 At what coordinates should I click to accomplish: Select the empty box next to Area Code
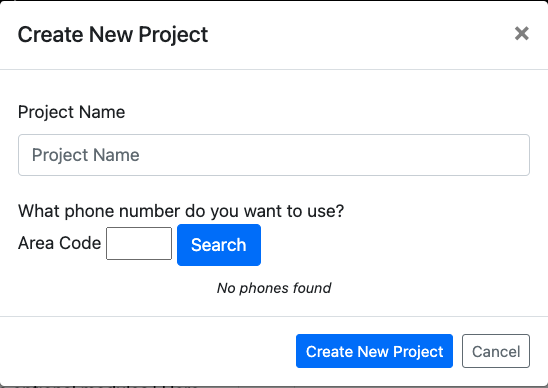pos(139,243)
